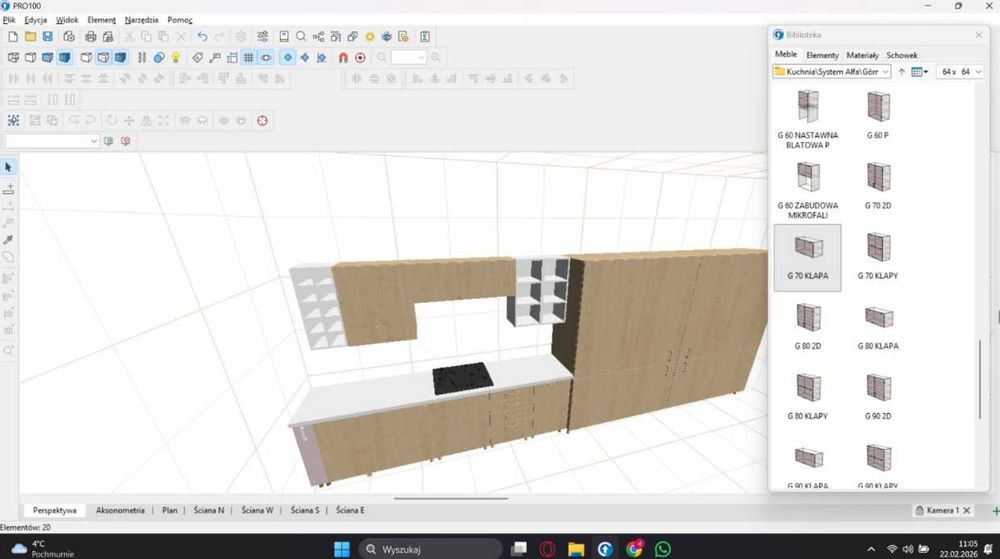Switch to the Materiały tab in Biblioteka

pyautogui.click(x=862, y=55)
